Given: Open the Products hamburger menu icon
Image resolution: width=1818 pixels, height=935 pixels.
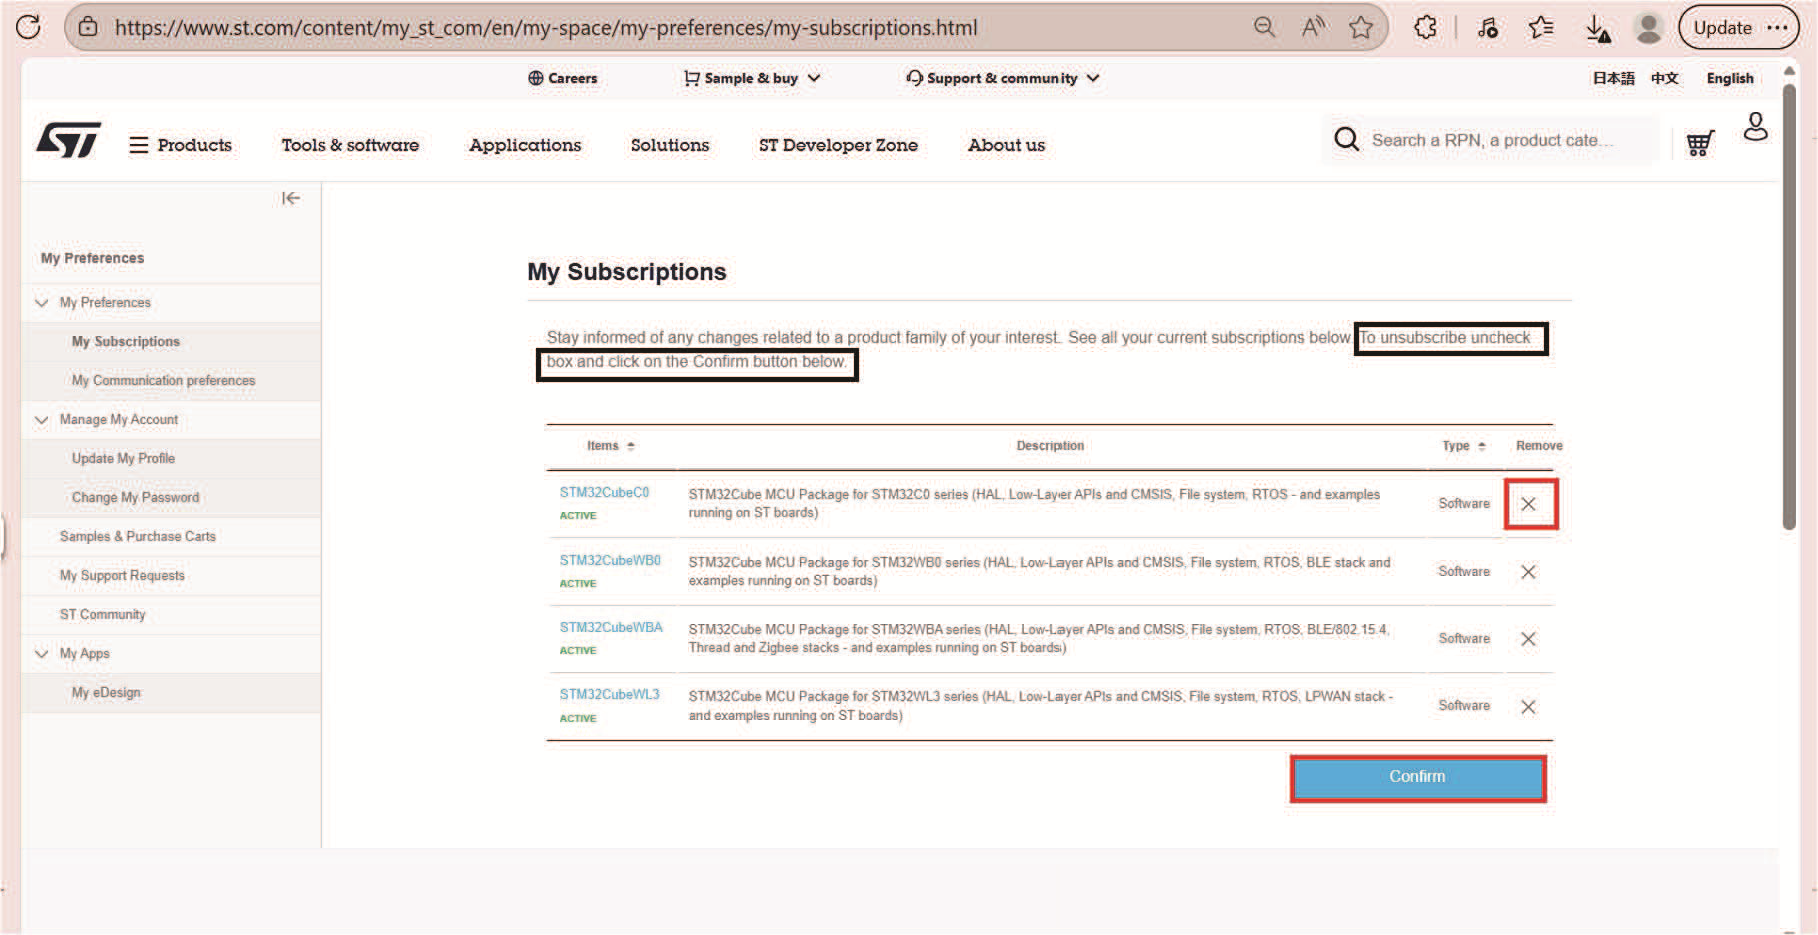Looking at the screenshot, I should pos(139,145).
